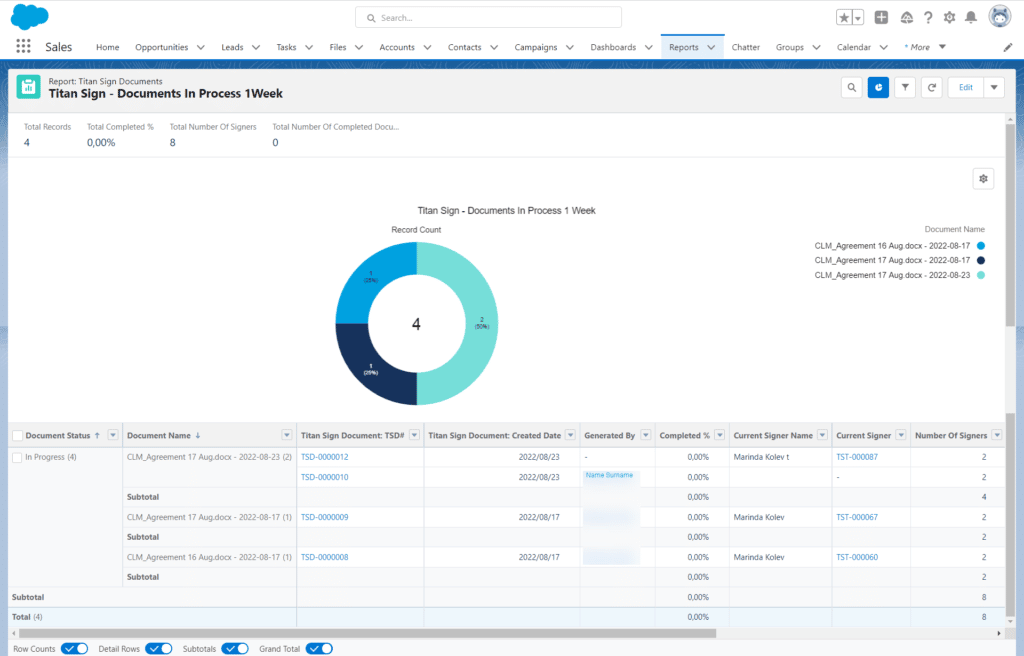The image size is (1024, 656).
Task: Turn off the Grand Total switch
Action: [x=319, y=649]
